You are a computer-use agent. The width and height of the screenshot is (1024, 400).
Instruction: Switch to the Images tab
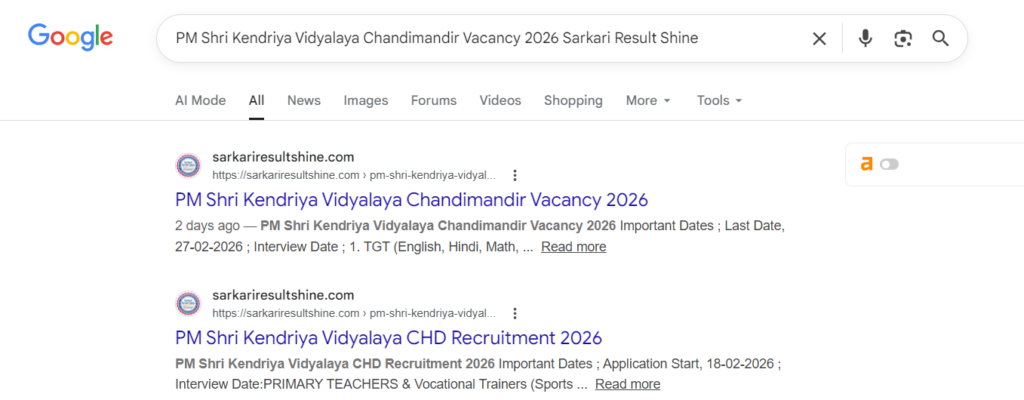pos(366,100)
